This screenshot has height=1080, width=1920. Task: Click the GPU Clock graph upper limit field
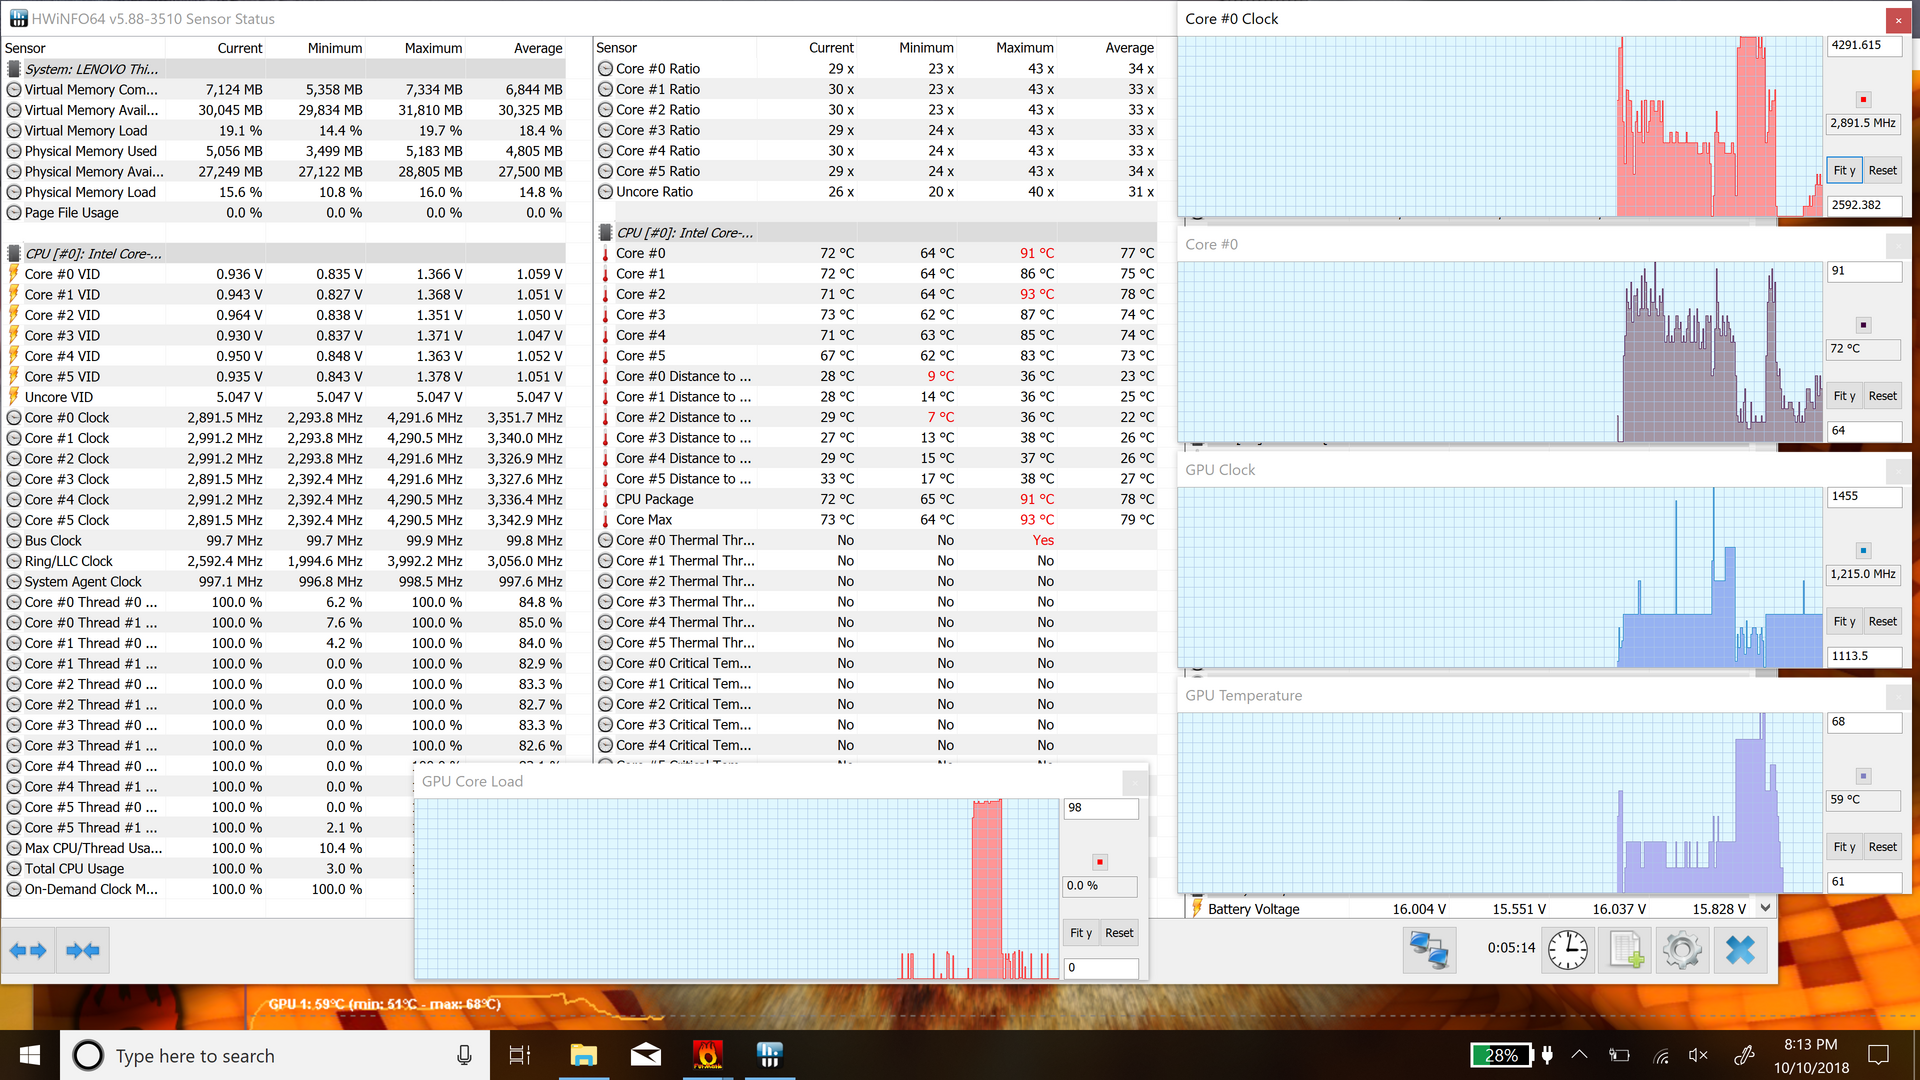(x=1864, y=497)
